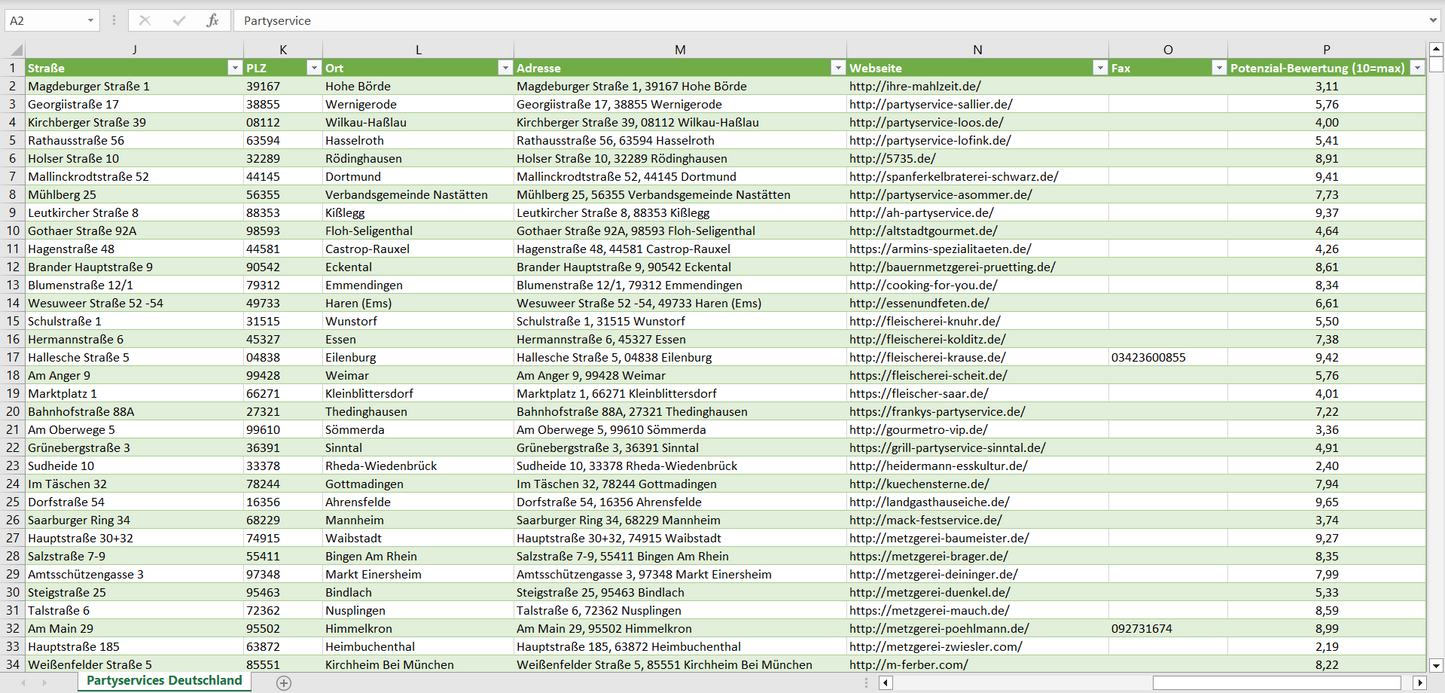Select column M header
Screen dimensions: 1445x693
(x=680, y=49)
